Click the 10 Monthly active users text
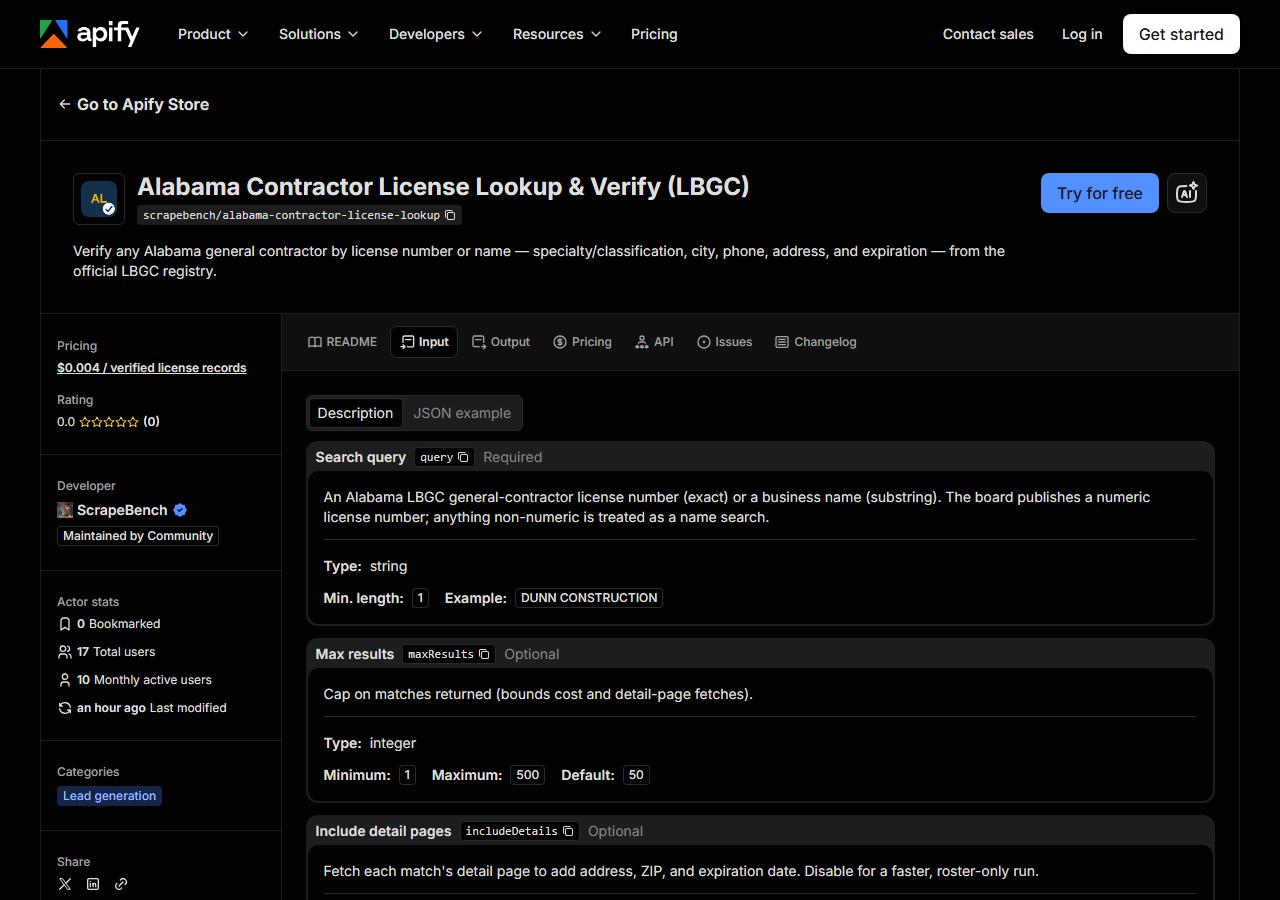Screen dimensions: 1280x900 pos(144,680)
